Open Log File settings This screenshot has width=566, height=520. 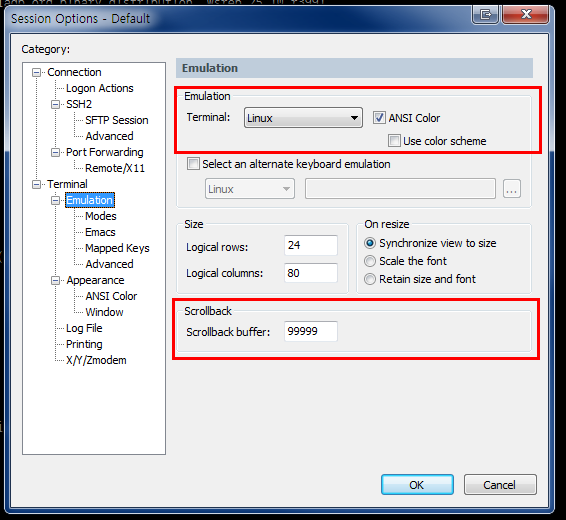84,328
